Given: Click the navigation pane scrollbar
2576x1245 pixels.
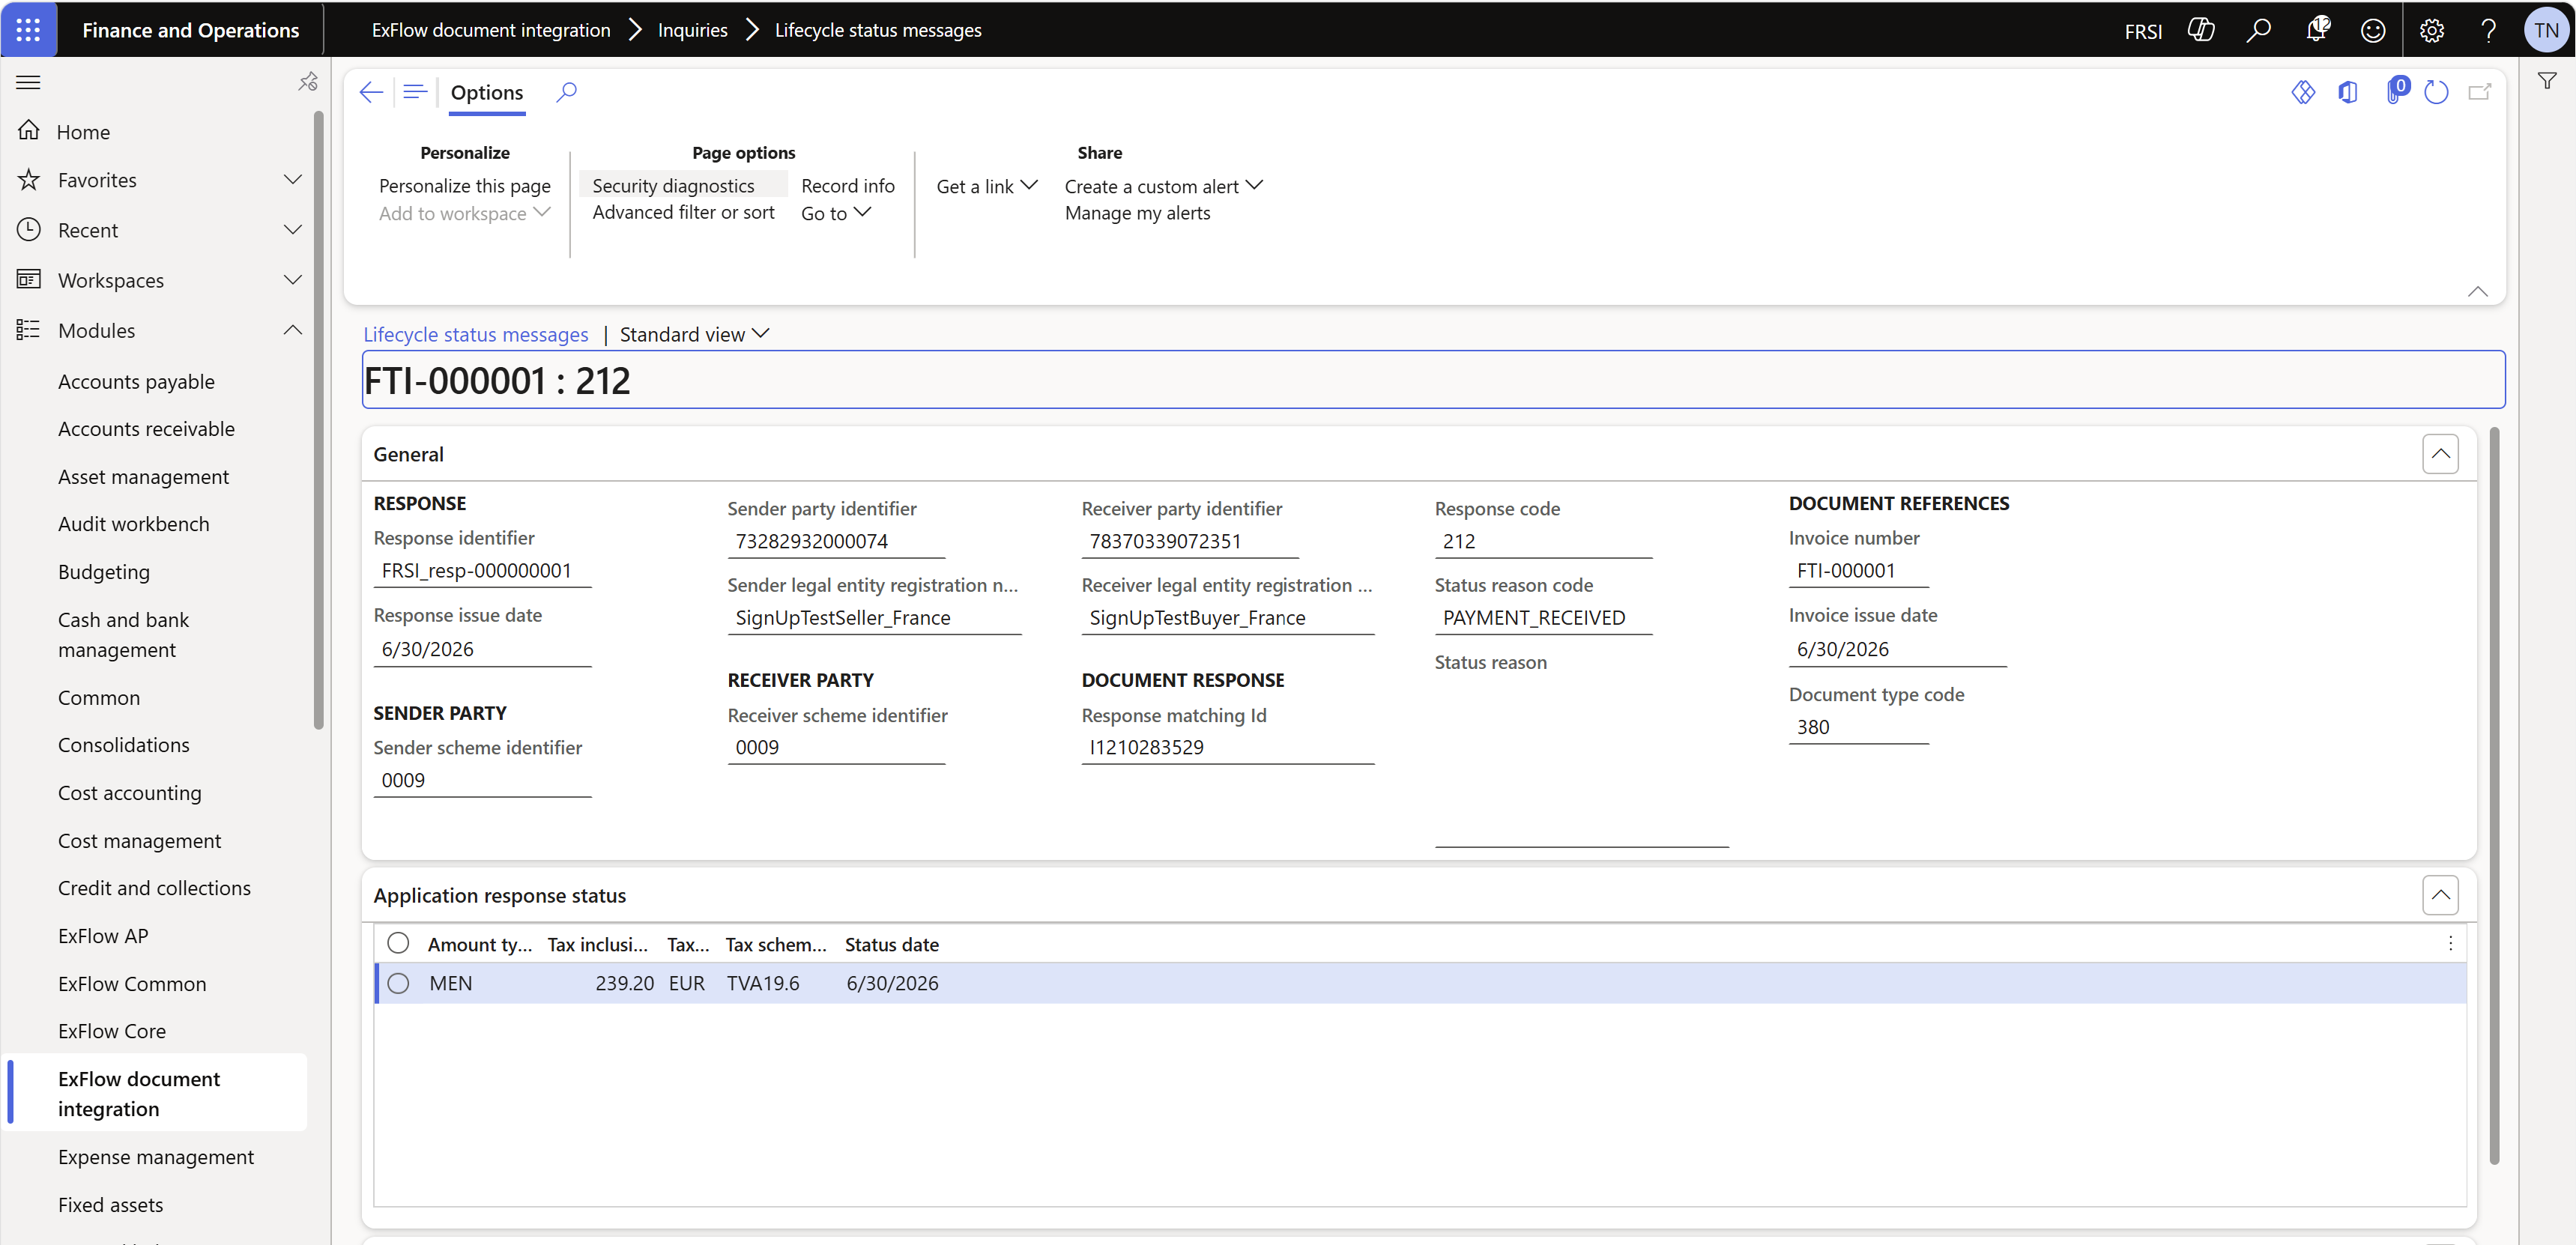Looking at the screenshot, I should click(319, 420).
